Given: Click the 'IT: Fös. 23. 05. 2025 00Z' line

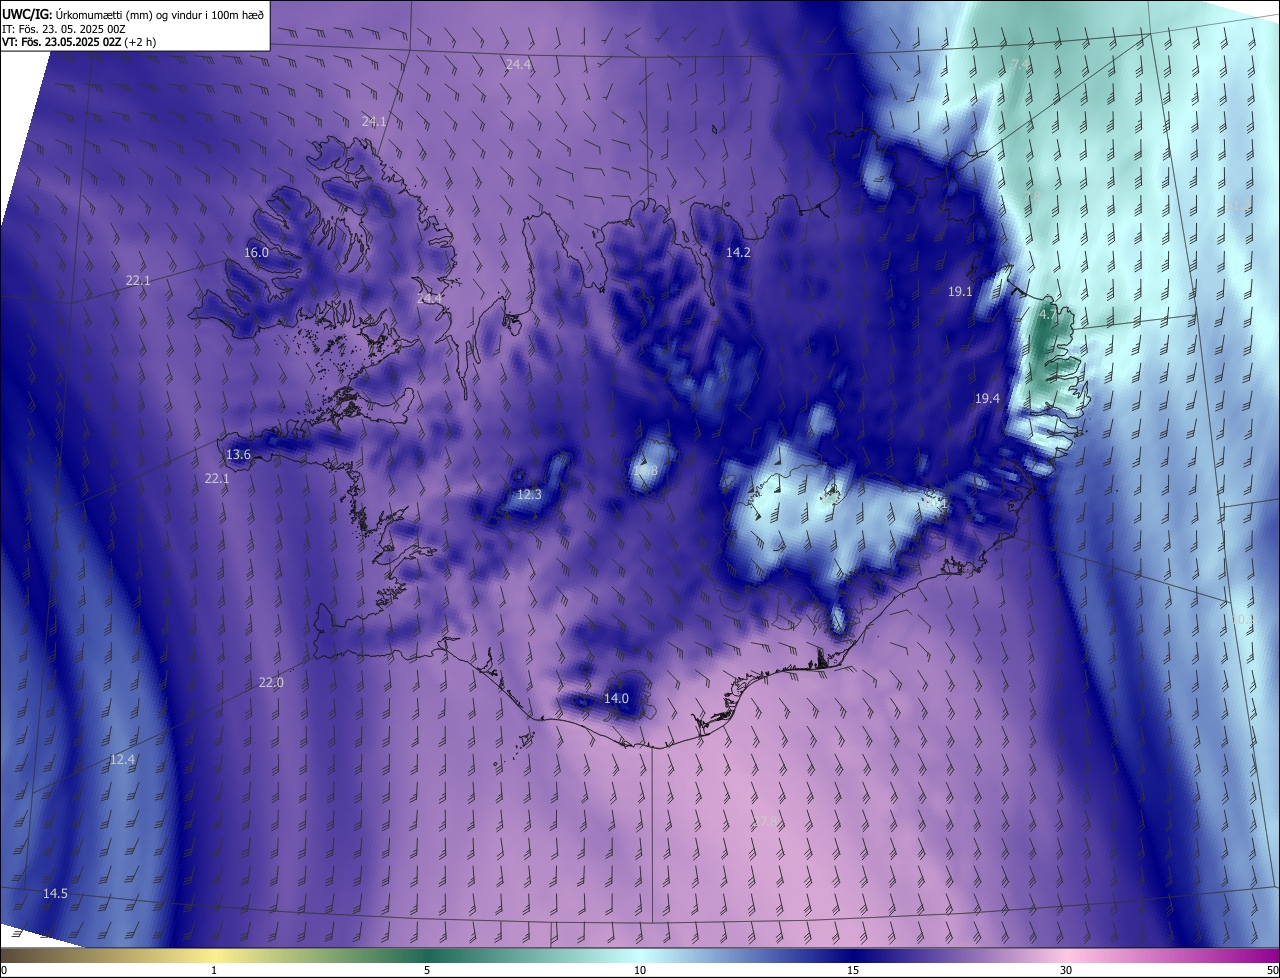Looking at the screenshot, I should click(63, 28).
